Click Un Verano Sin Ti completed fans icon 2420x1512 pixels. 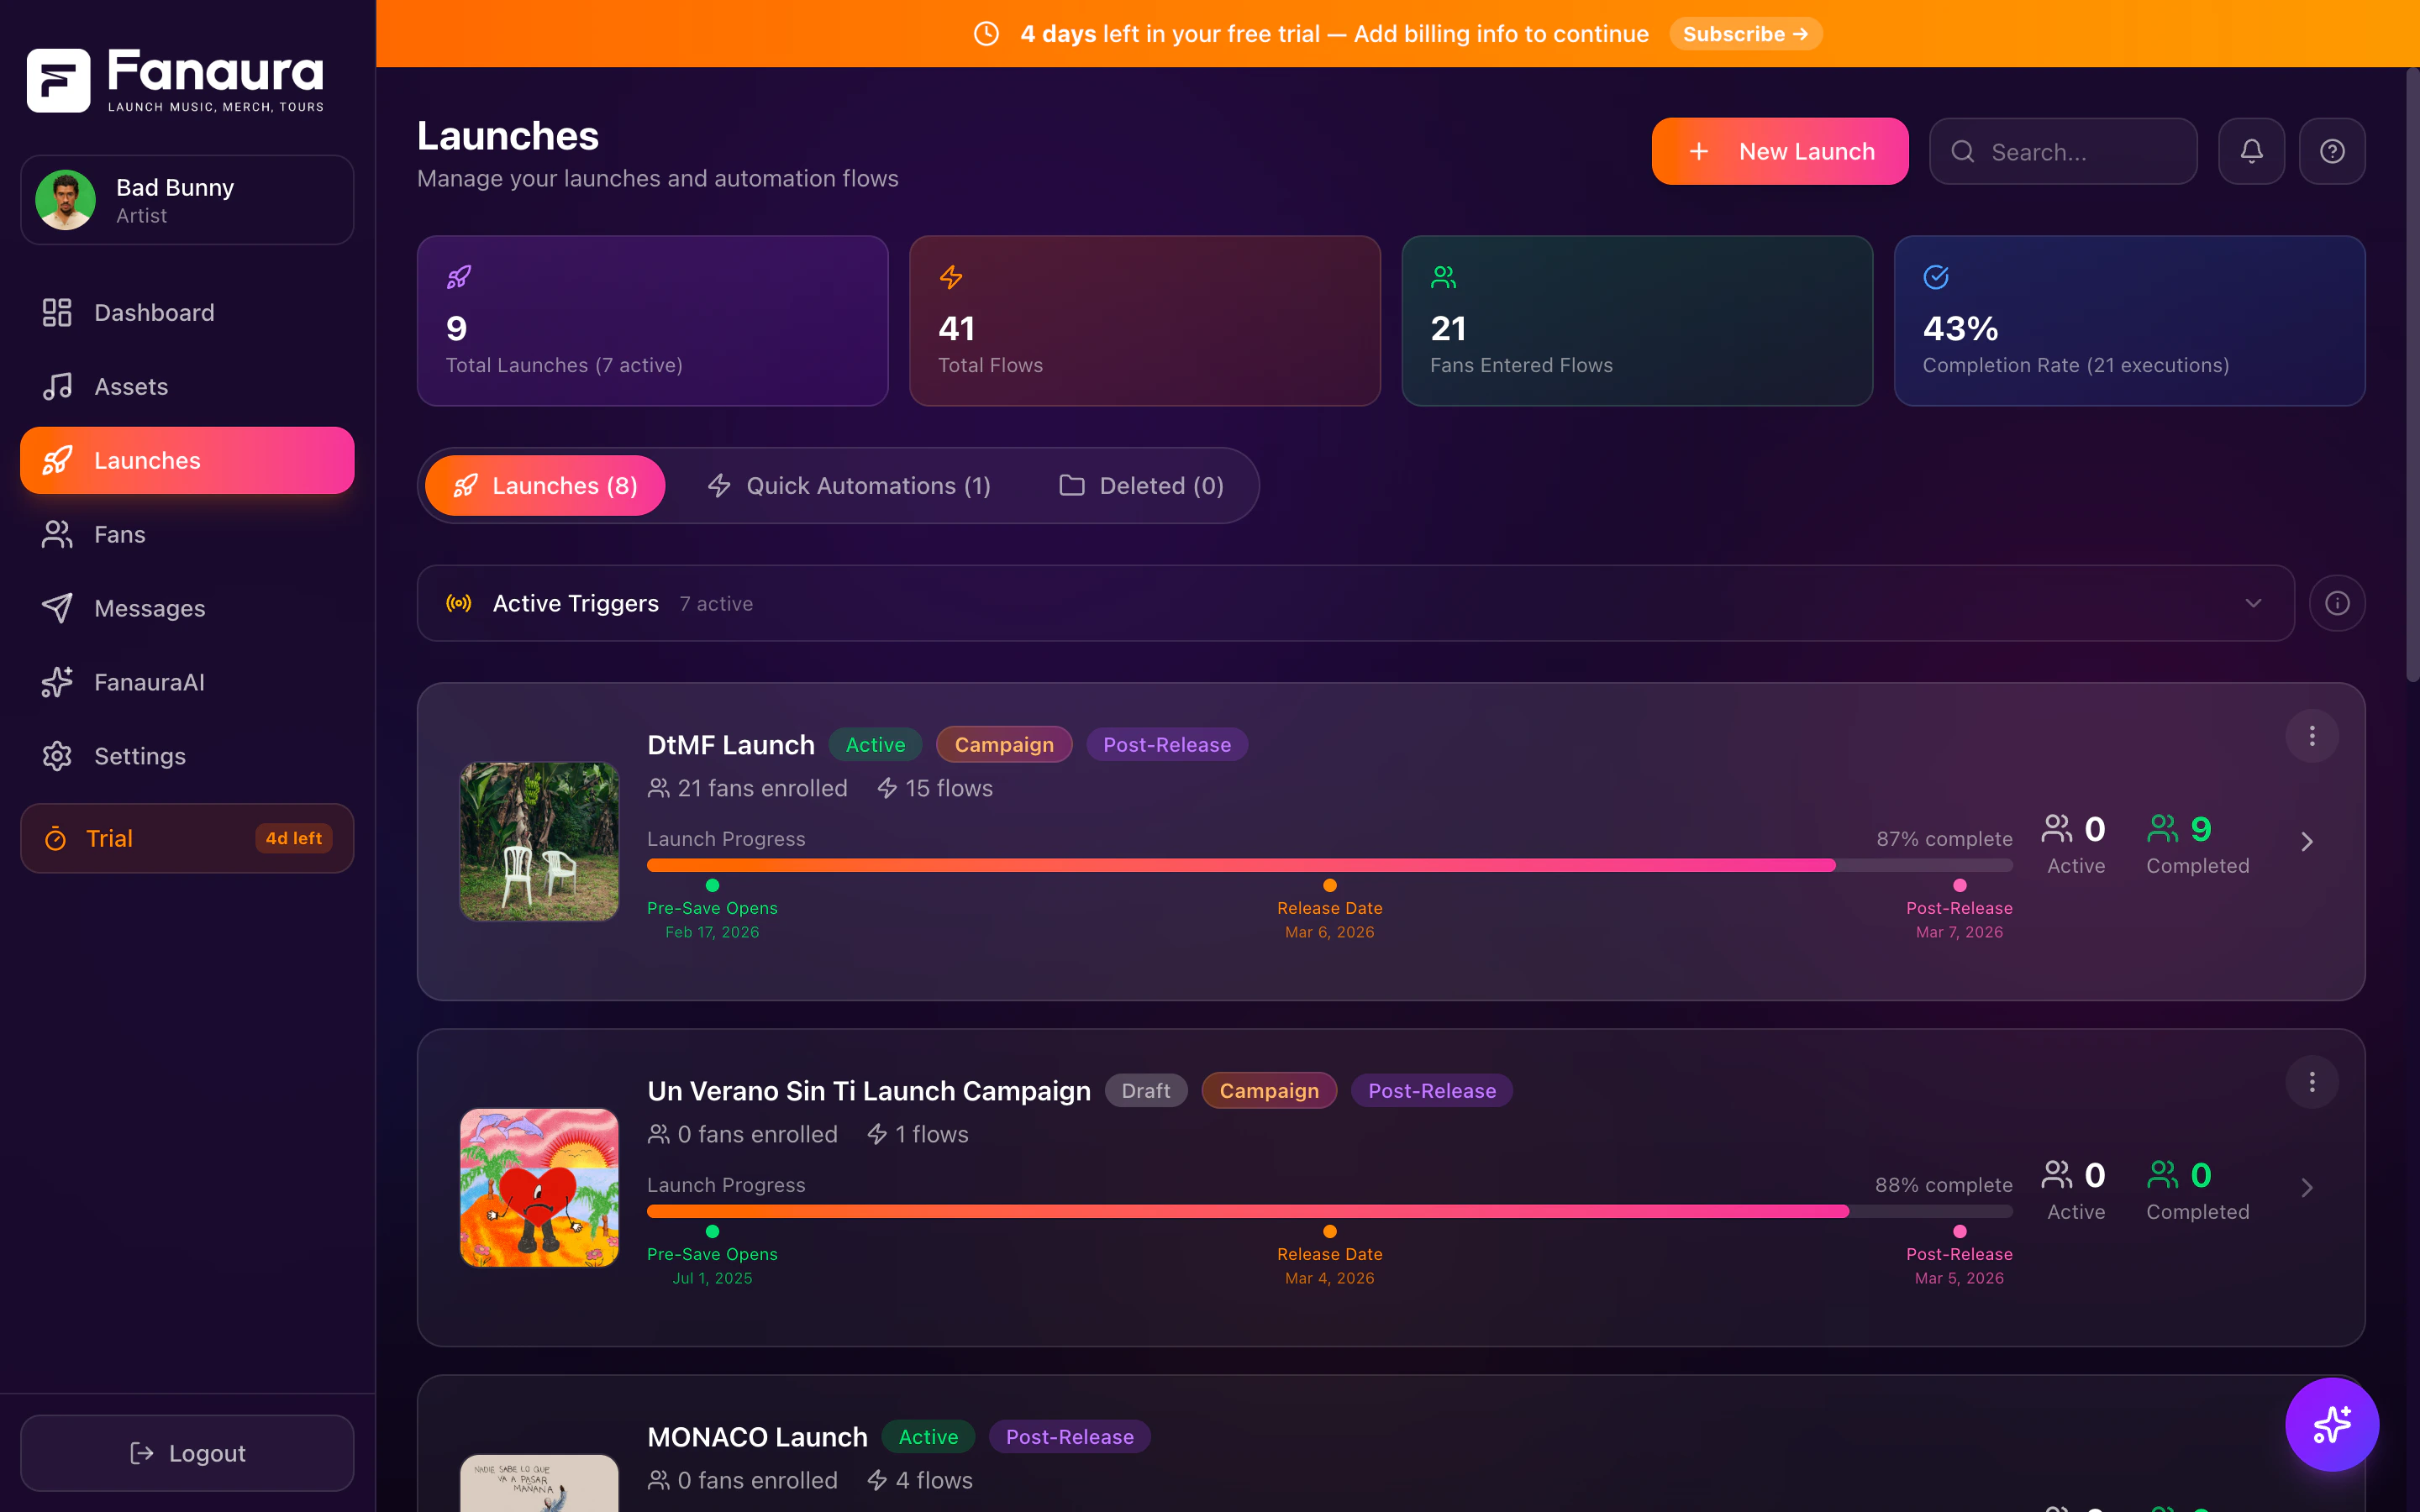tap(2162, 1174)
